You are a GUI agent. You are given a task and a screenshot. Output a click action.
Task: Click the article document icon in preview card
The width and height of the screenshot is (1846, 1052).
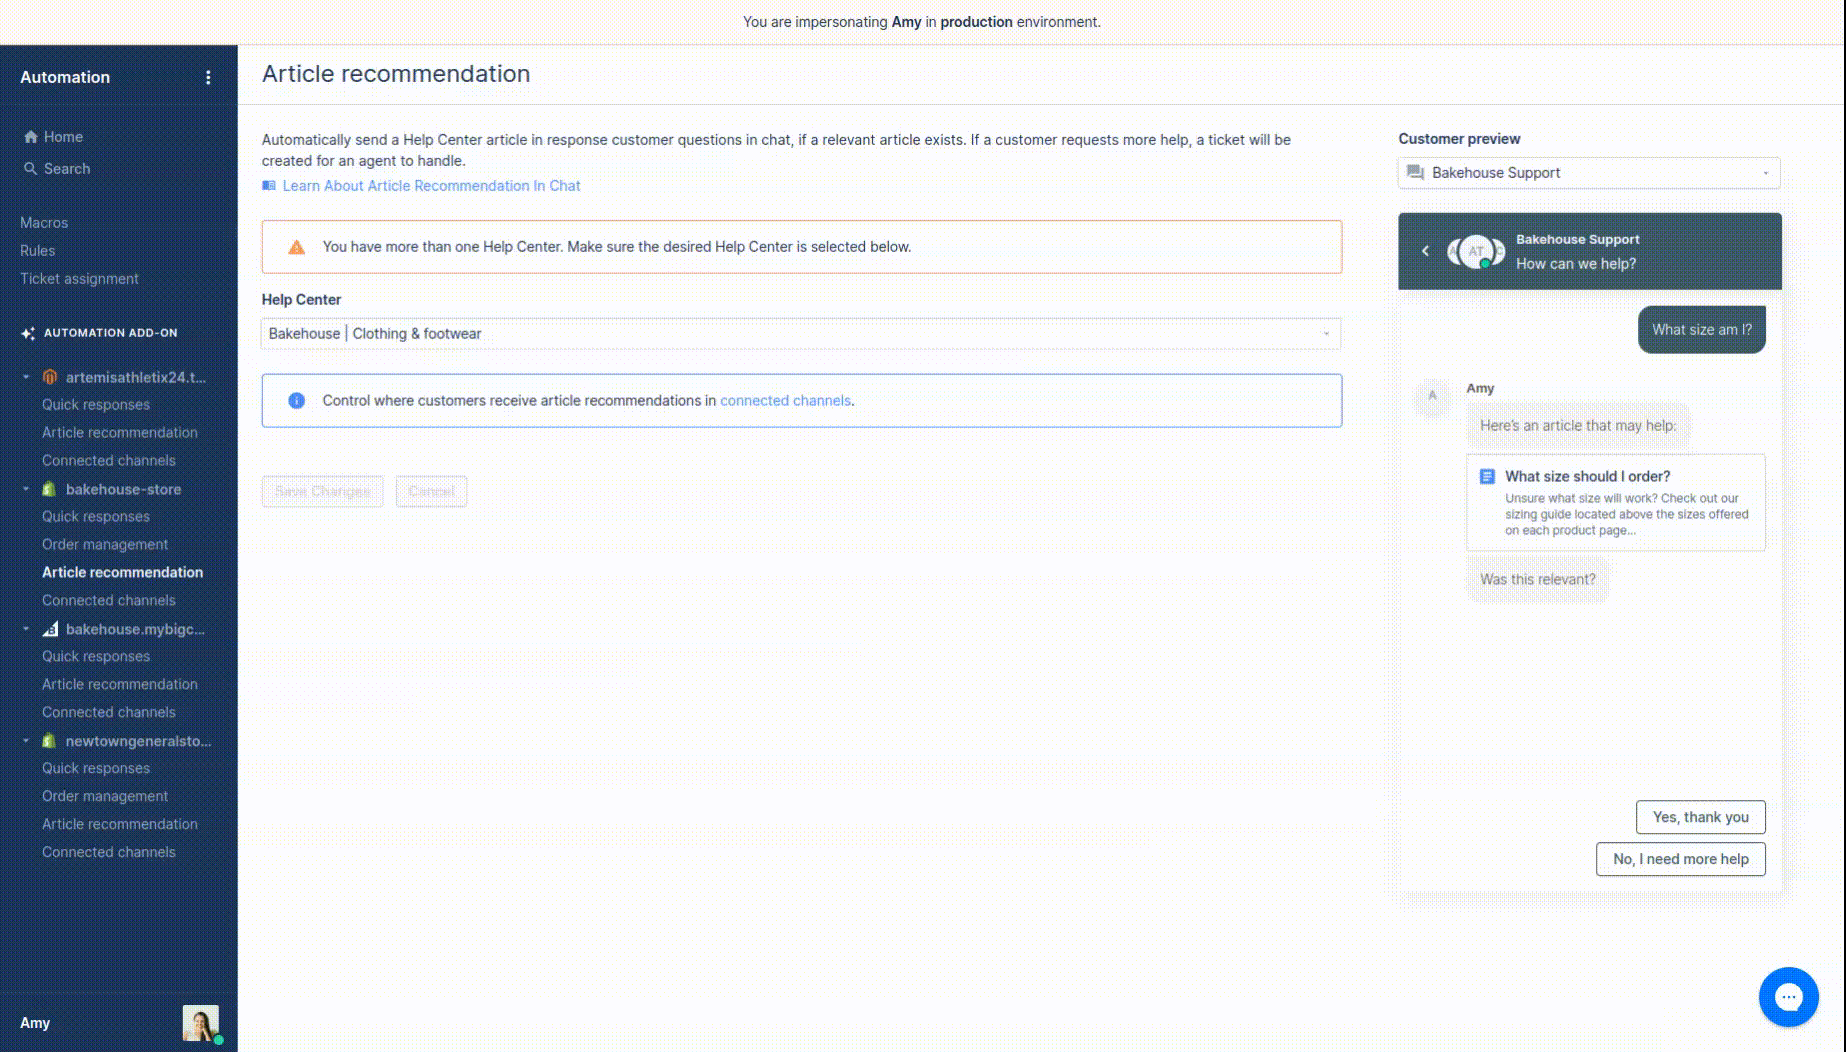(x=1487, y=477)
